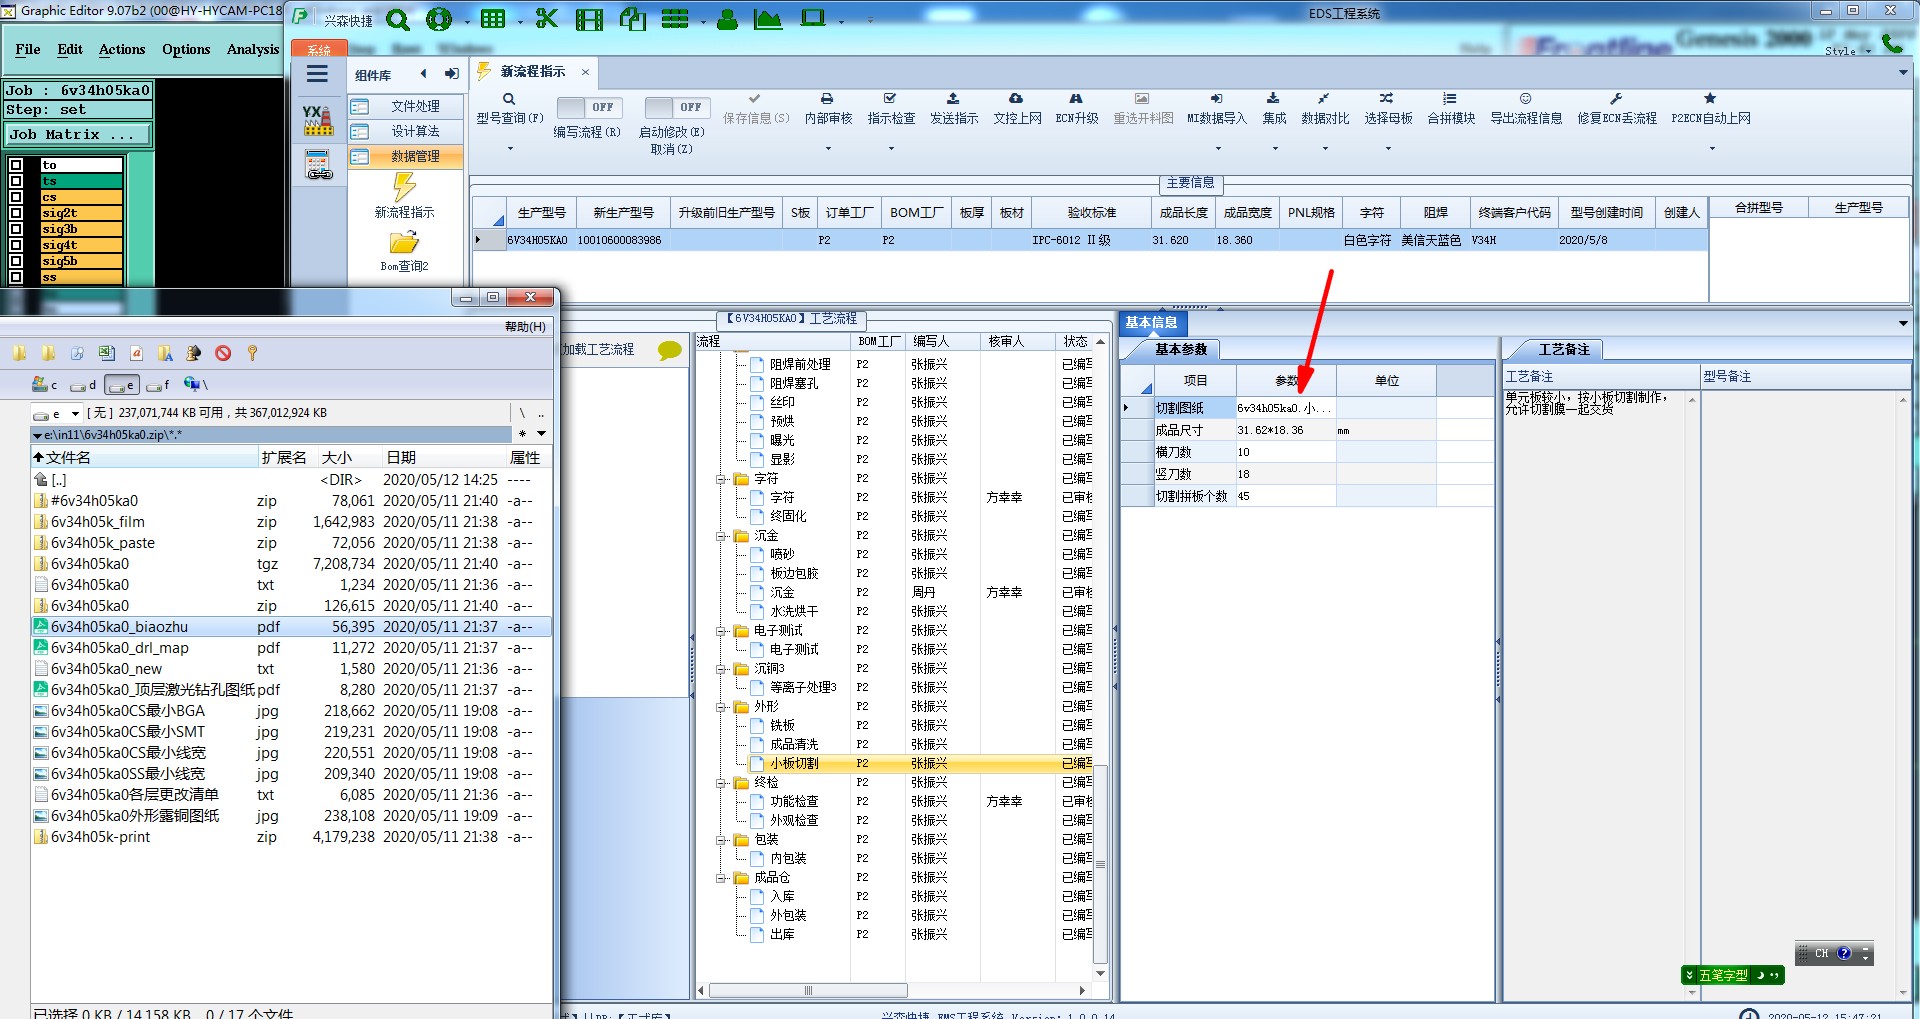Viewport: 1920px width, 1019px height.
Task: Click 文控上网 cloud upload icon
Action: pos(1016,99)
